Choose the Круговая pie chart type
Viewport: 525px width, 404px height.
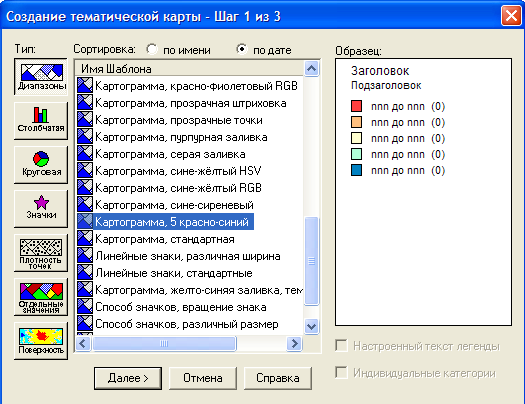coord(41,165)
